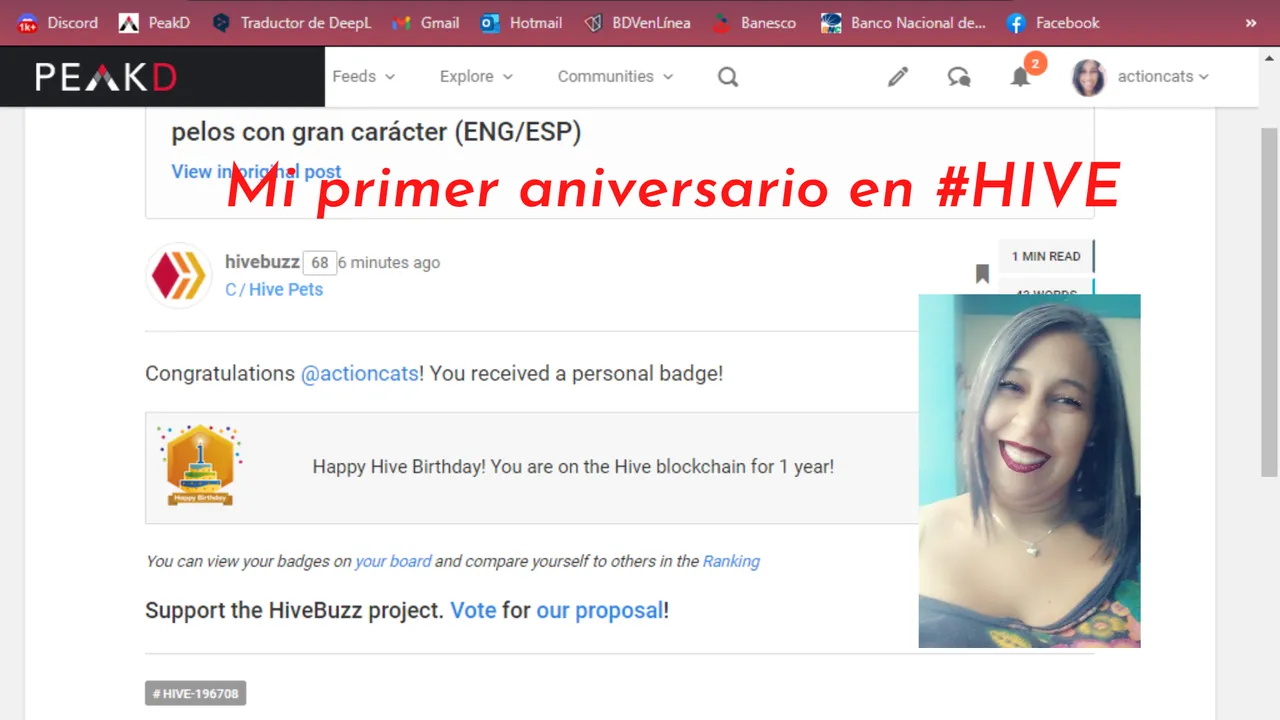Open the Hotmail bookmark
Screen dimensions: 1280x720
(x=521, y=22)
